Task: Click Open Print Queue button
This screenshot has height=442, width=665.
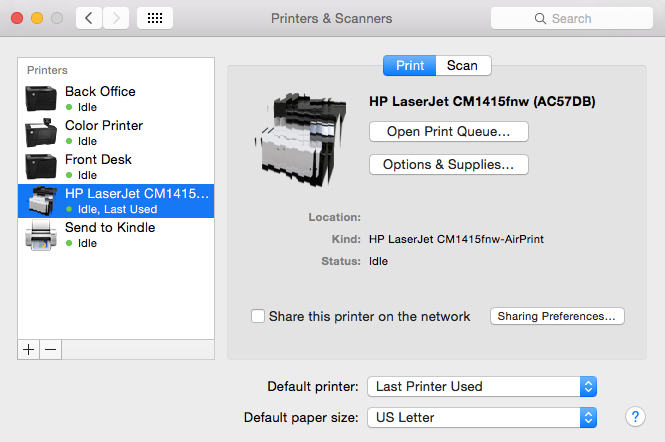Action: pos(449,131)
